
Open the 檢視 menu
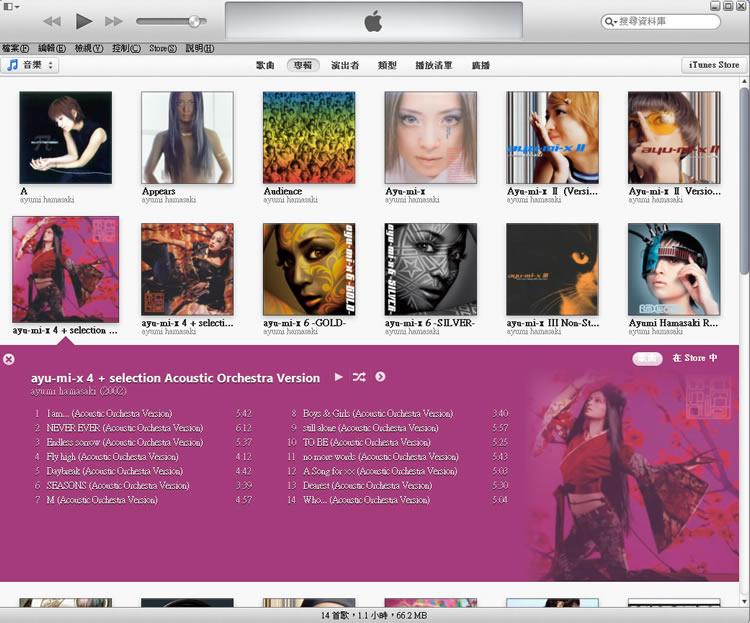click(x=89, y=48)
